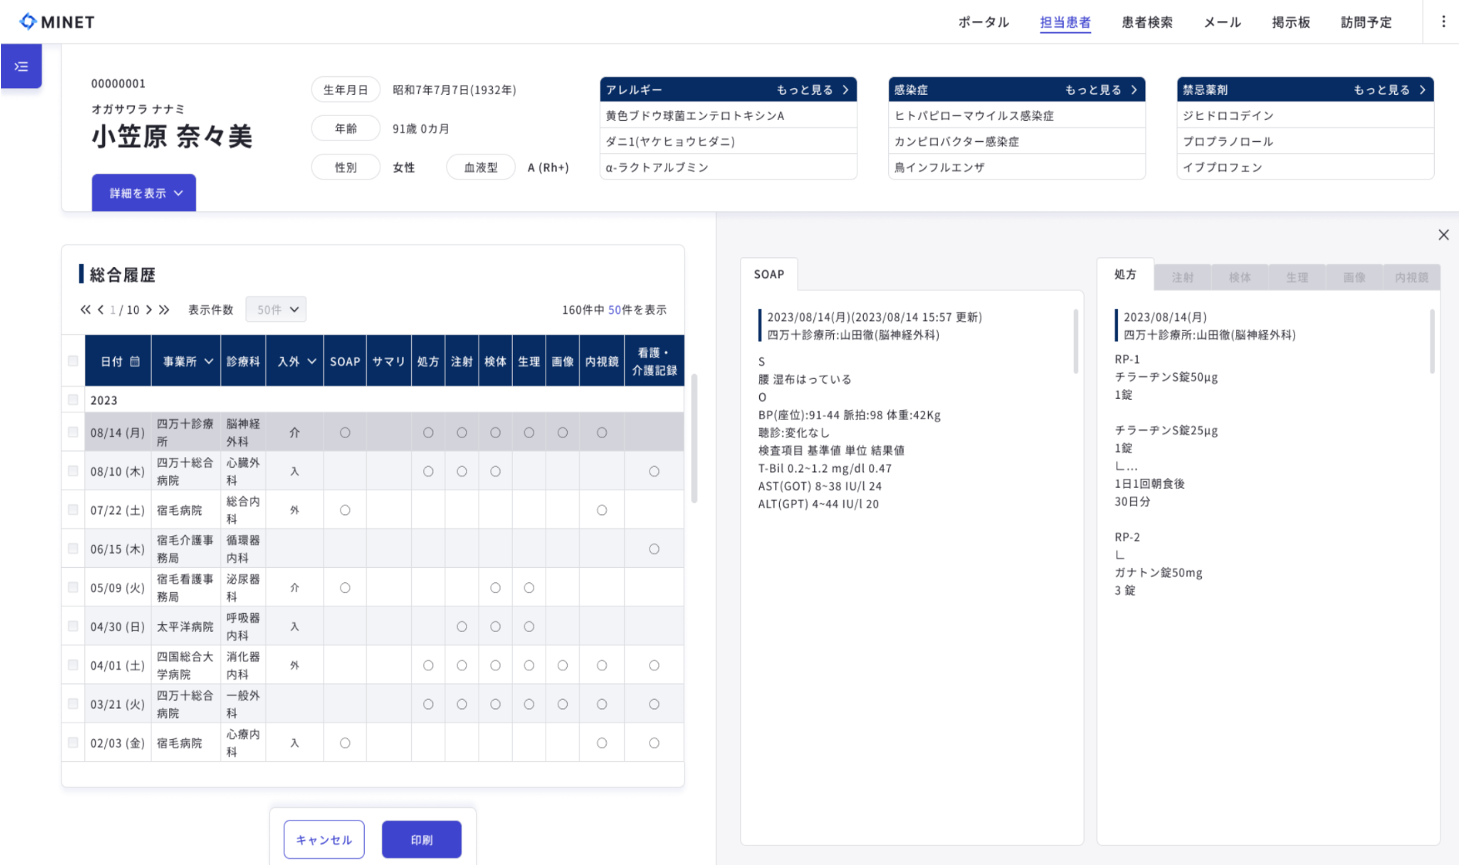The image size is (1460, 866).
Task: Open the 患者検索 navigation item
Action: (x=1147, y=22)
